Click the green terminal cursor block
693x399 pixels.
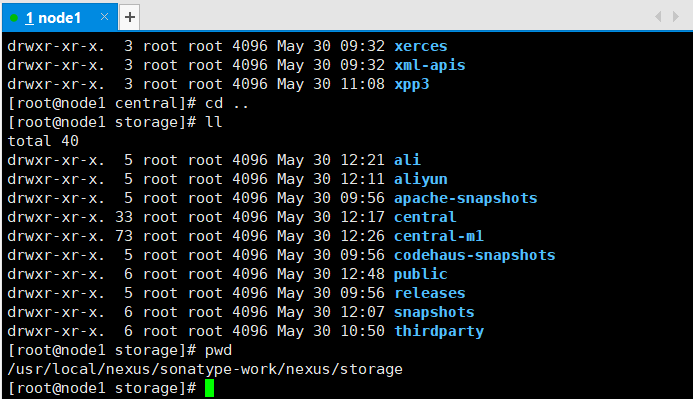pos(209,388)
